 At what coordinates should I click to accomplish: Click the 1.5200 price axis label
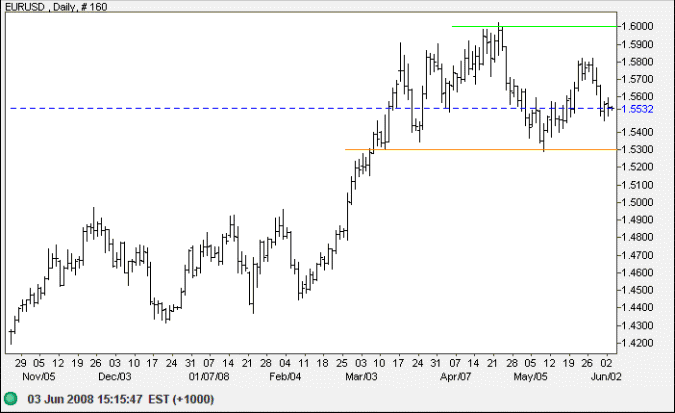tap(638, 167)
